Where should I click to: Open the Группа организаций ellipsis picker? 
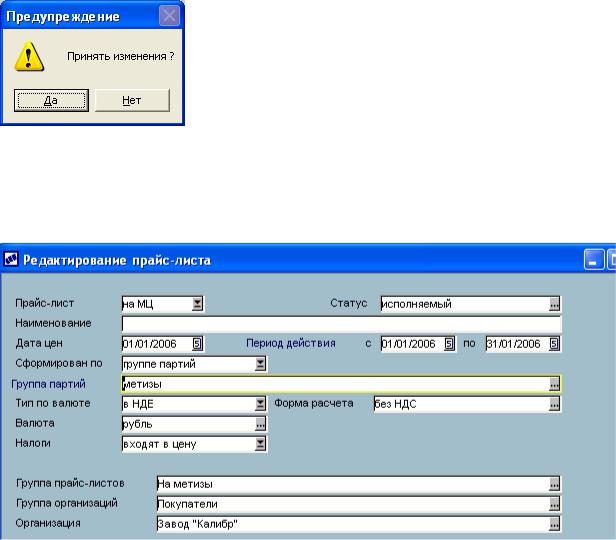(x=554, y=504)
